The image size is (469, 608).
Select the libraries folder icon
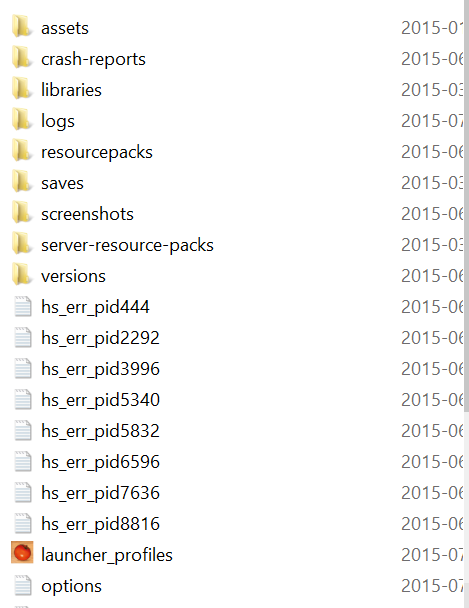22,88
